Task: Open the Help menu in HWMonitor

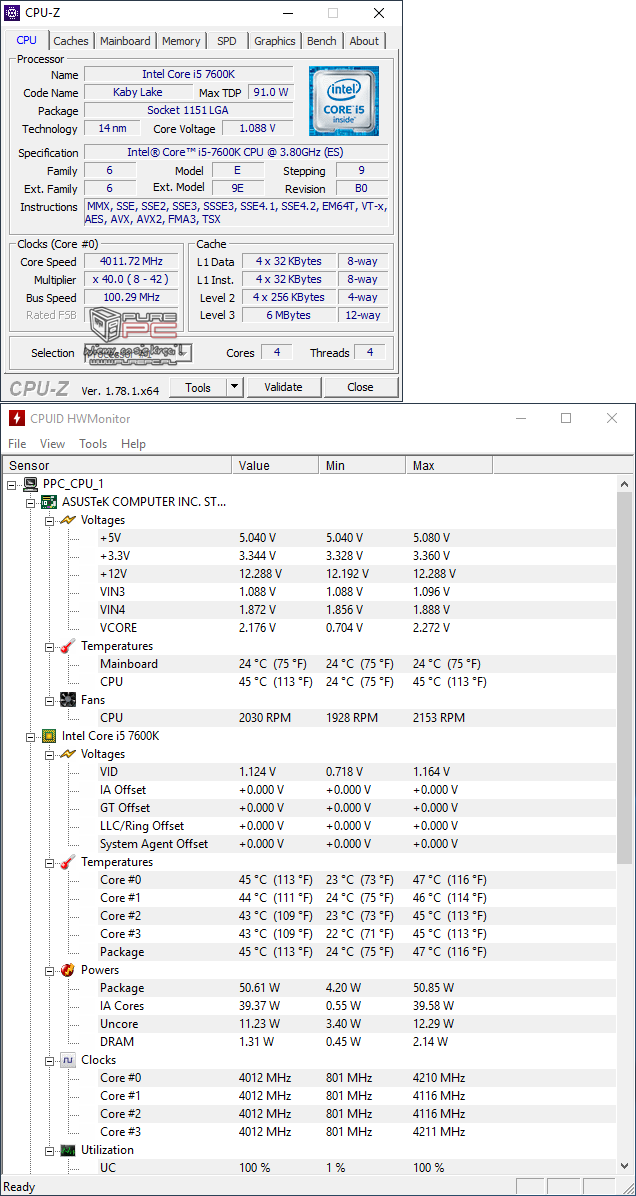Action: 133,444
